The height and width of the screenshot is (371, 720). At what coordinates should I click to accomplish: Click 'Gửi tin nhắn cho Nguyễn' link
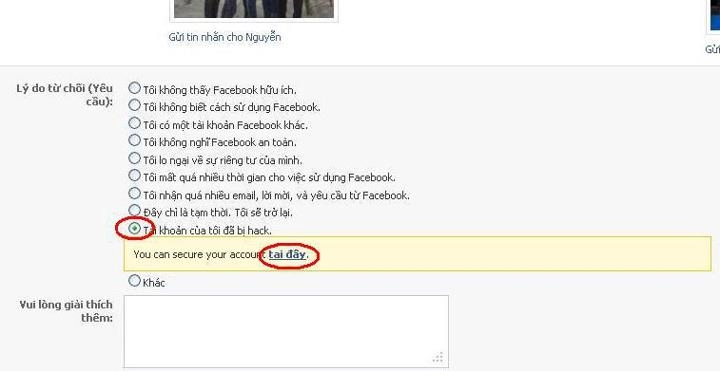coord(225,37)
